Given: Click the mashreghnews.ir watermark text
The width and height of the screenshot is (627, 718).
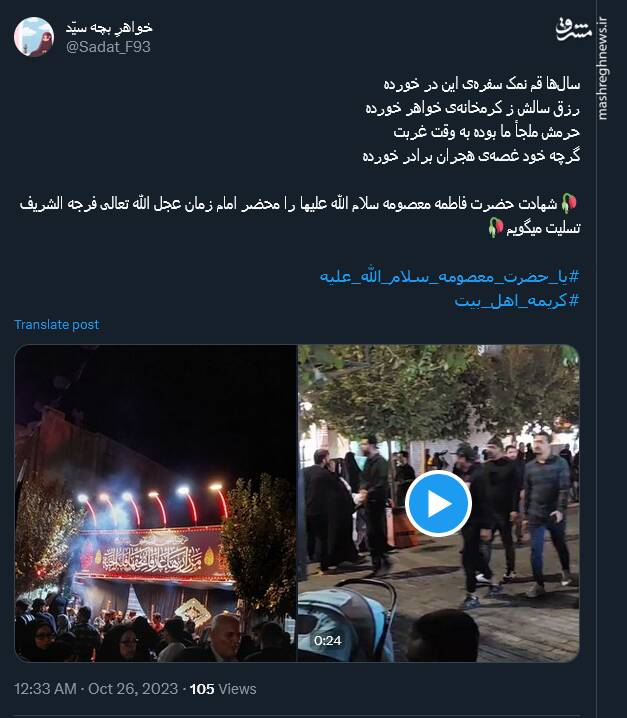Looking at the screenshot, I should point(602,69).
